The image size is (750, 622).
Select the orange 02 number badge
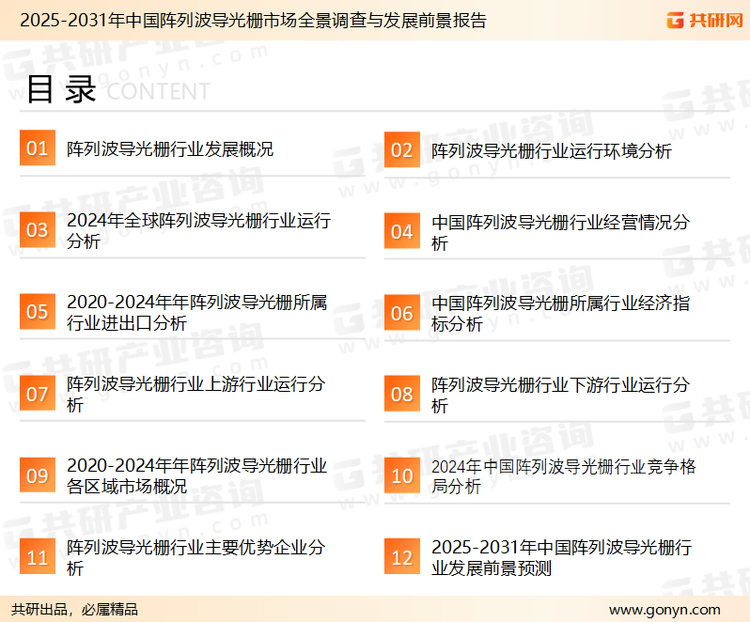coord(402,150)
